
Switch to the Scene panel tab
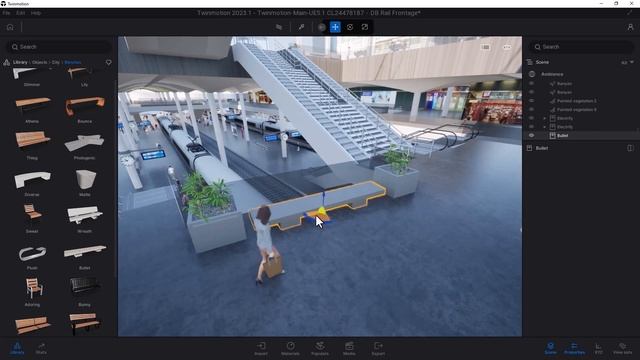[x=550, y=348]
